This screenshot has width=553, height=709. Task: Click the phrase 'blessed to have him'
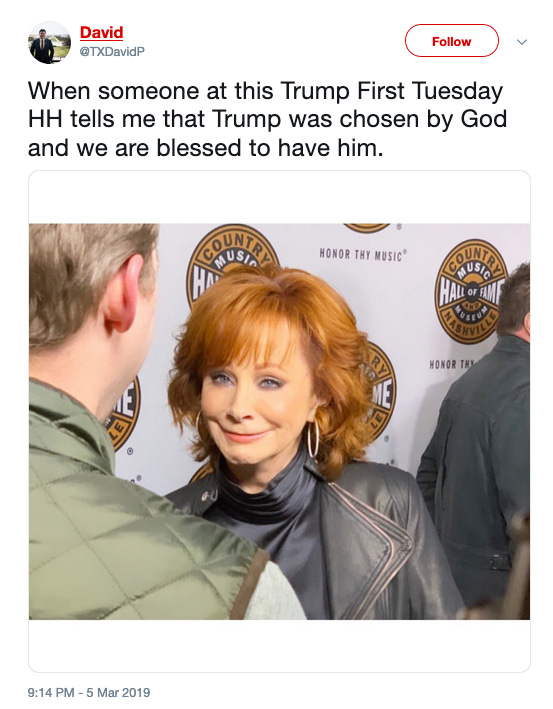[x=269, y=148]
